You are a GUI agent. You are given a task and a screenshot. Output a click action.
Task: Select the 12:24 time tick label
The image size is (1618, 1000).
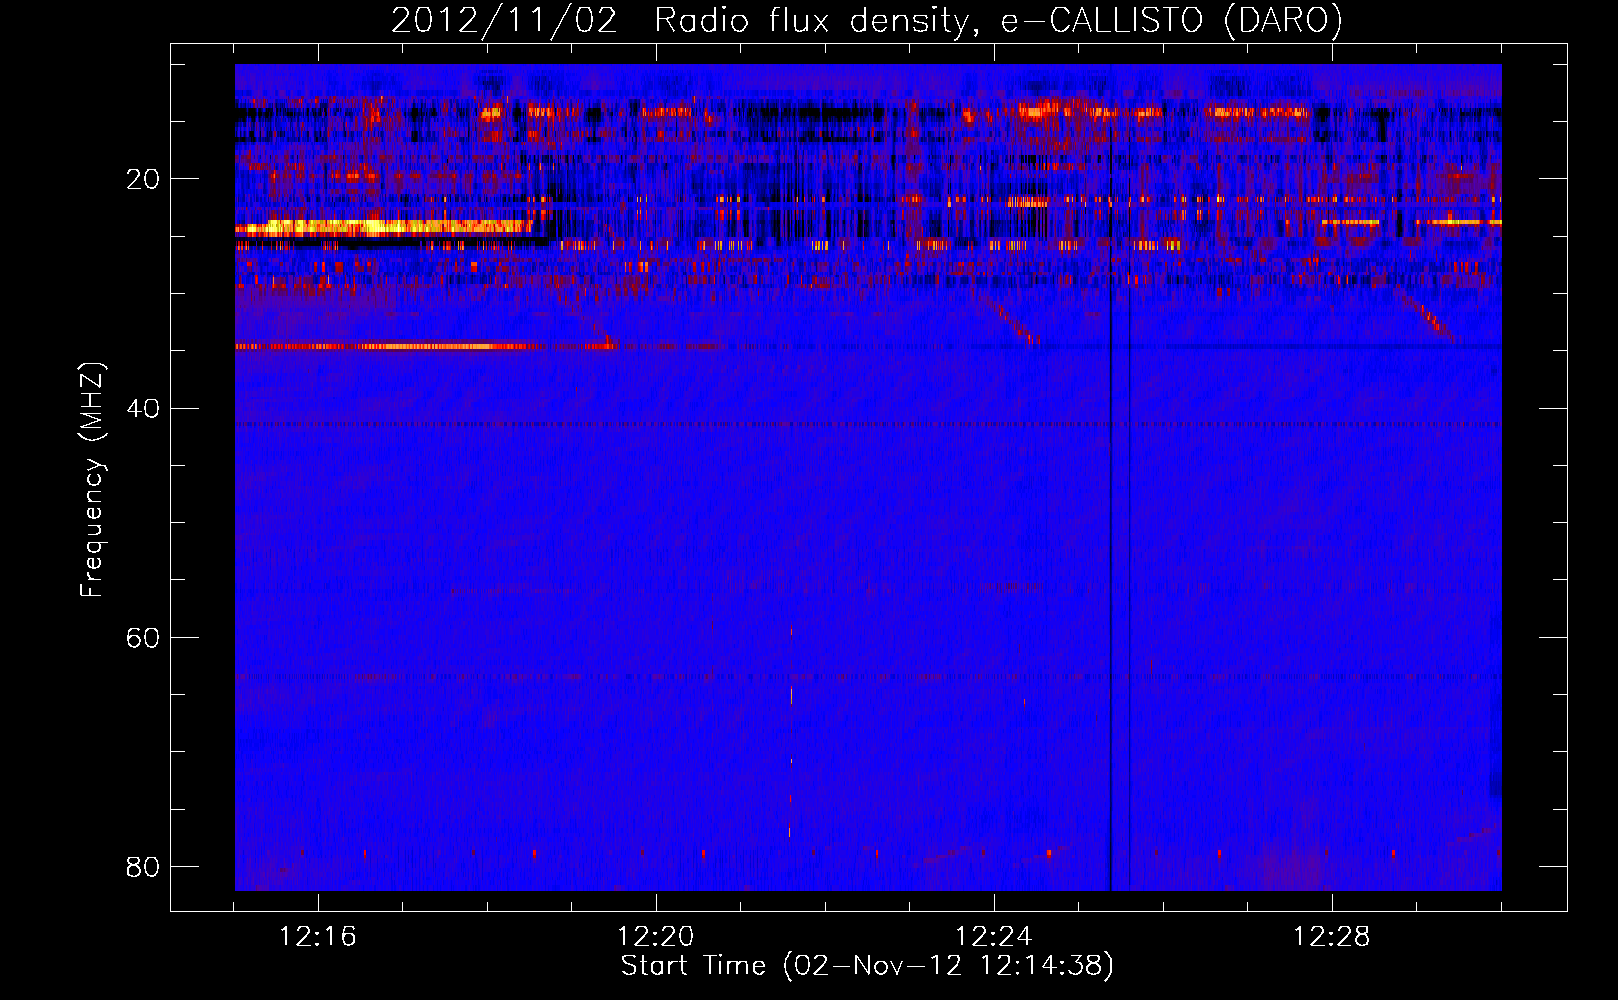coord(994,937)
